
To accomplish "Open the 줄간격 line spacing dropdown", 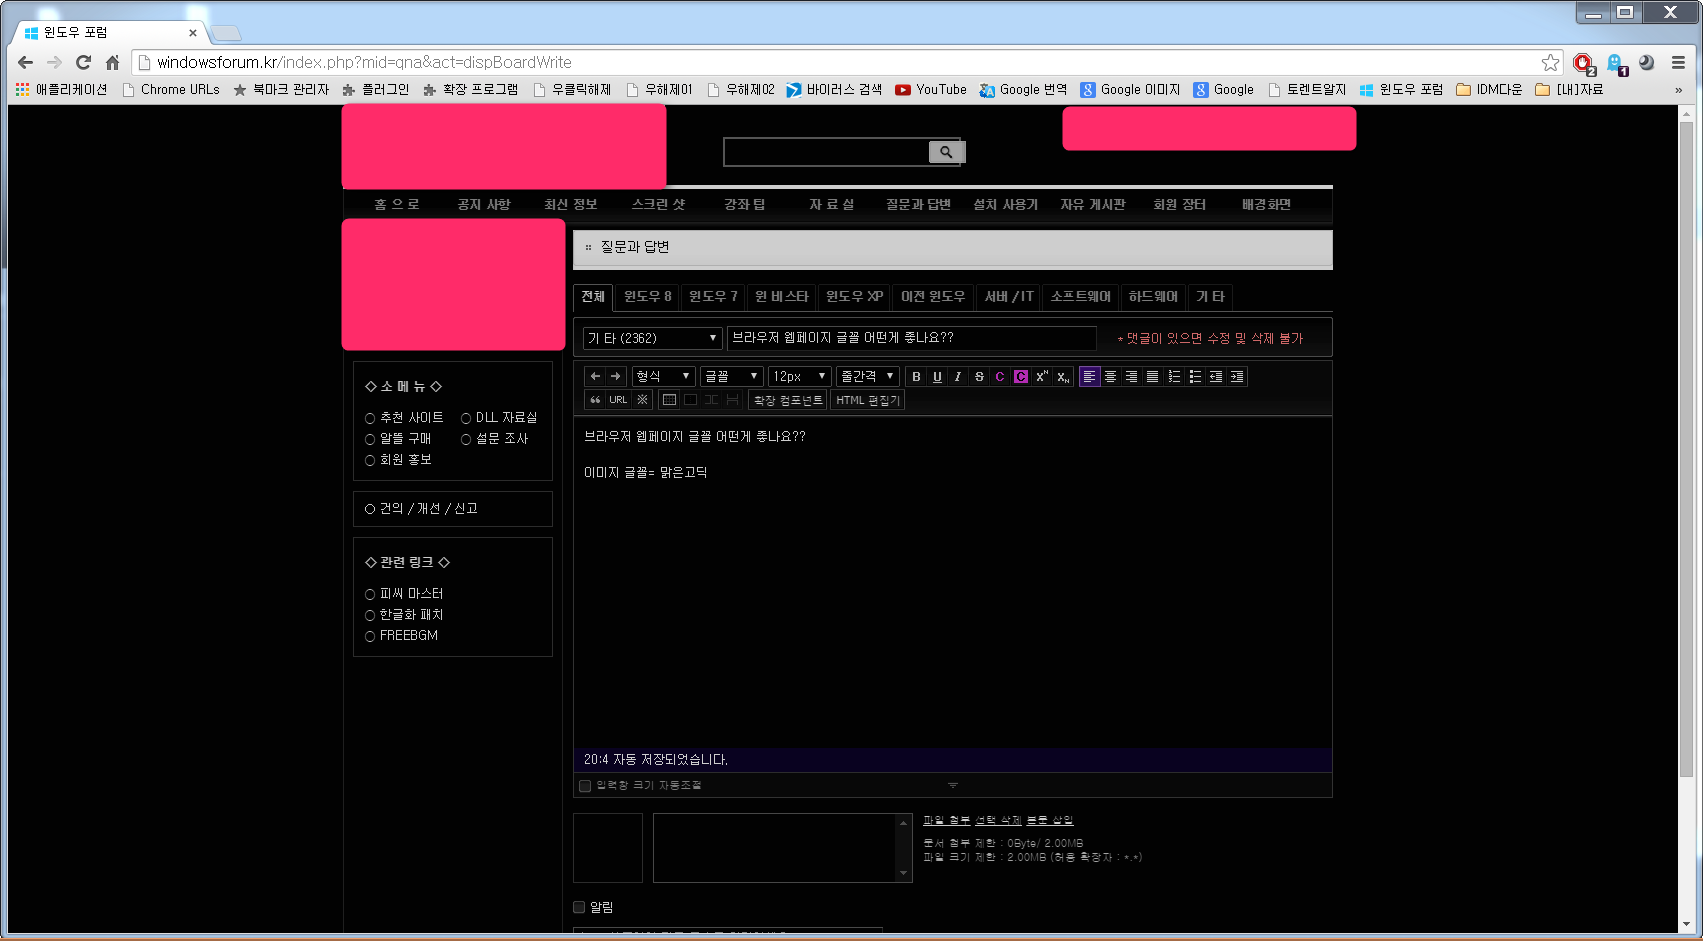I will coord(867,376).
